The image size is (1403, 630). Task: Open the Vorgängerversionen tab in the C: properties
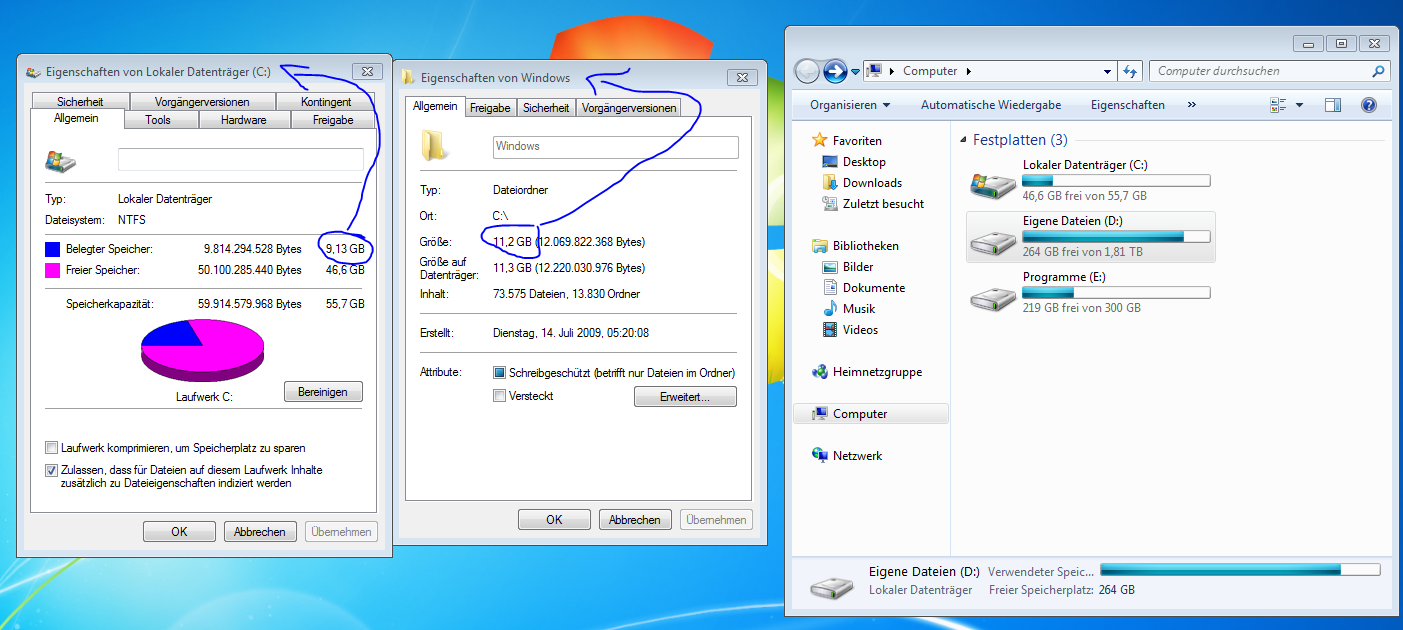(x=202, y=101)
